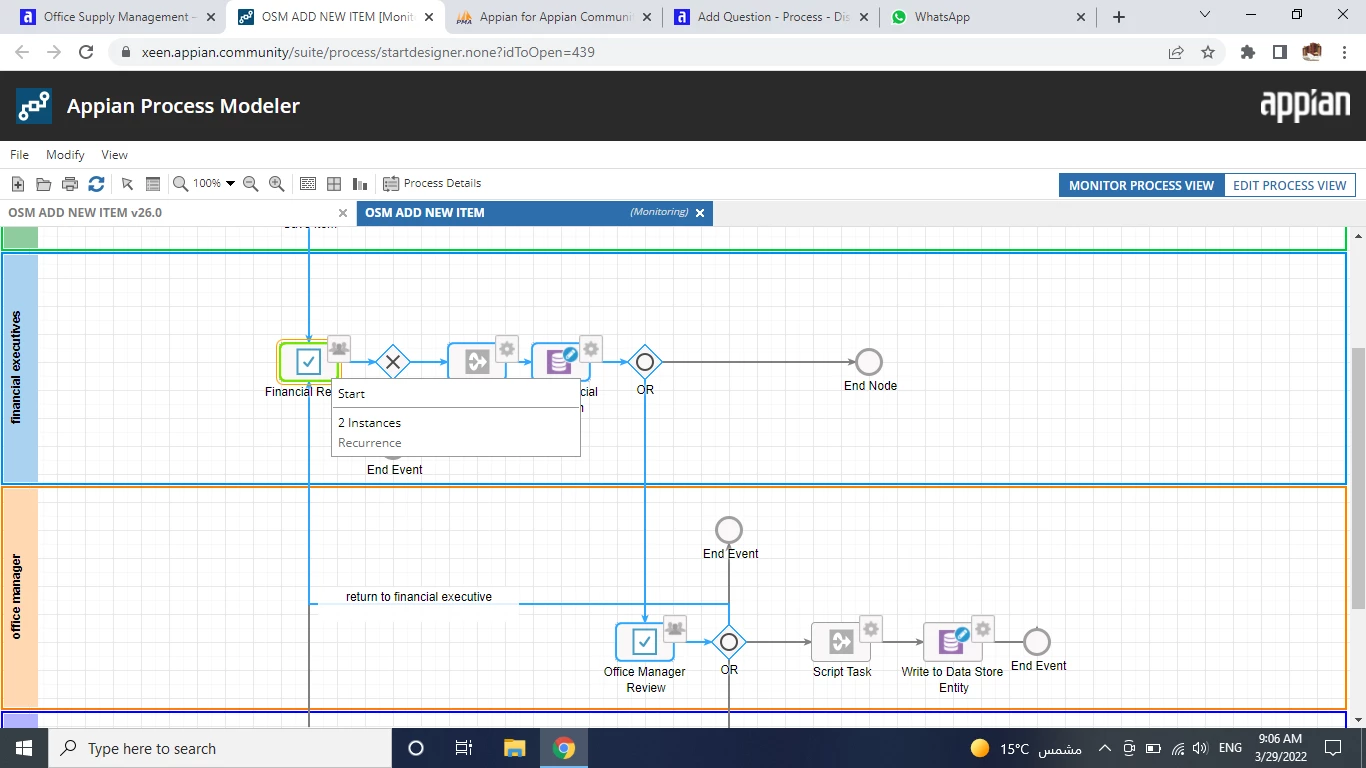The image size is (1366, 768).
Task: Close the OSM ADD NEW ITEM v26.0 tab
Action: point(343,213)
